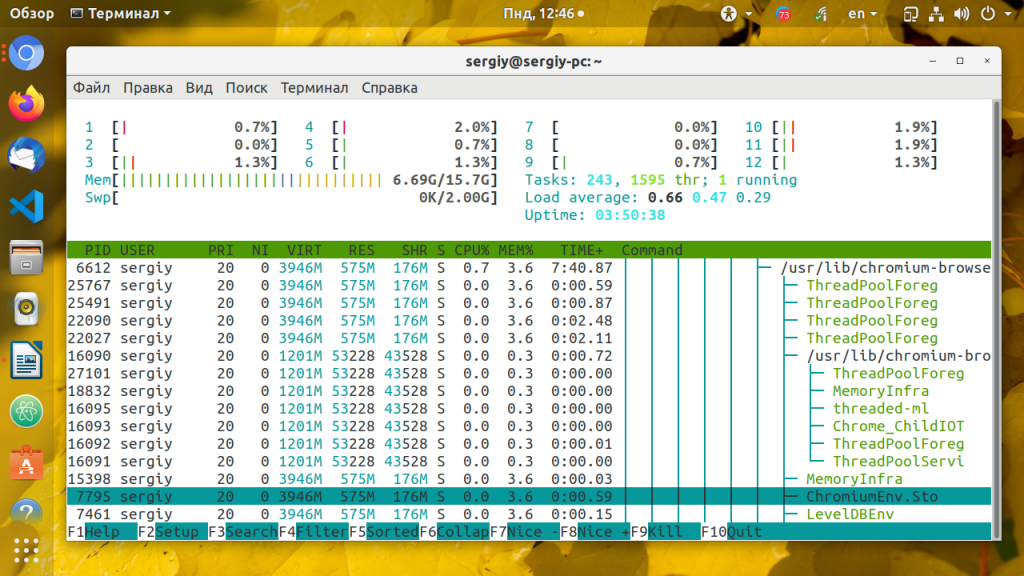Open Chromium from the dock
Screen dimensions: 1024x576
(x=27, y=53)
